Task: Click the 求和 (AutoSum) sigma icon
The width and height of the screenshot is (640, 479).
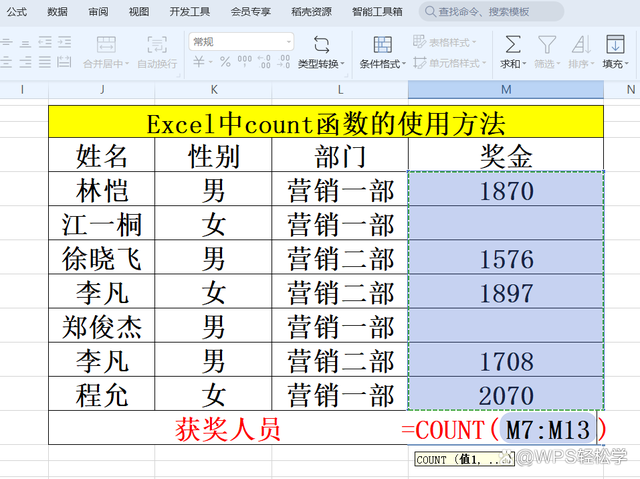Action: tap(512, 45)
